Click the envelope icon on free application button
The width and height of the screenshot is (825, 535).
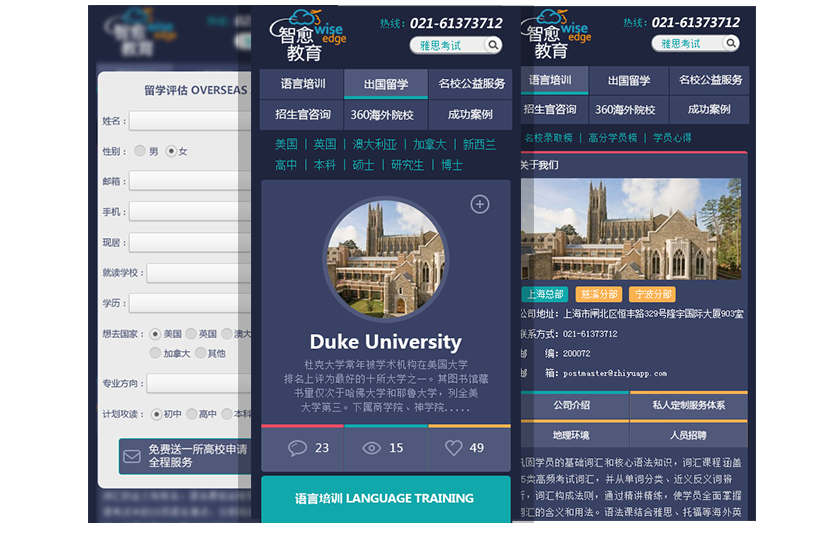132,456
